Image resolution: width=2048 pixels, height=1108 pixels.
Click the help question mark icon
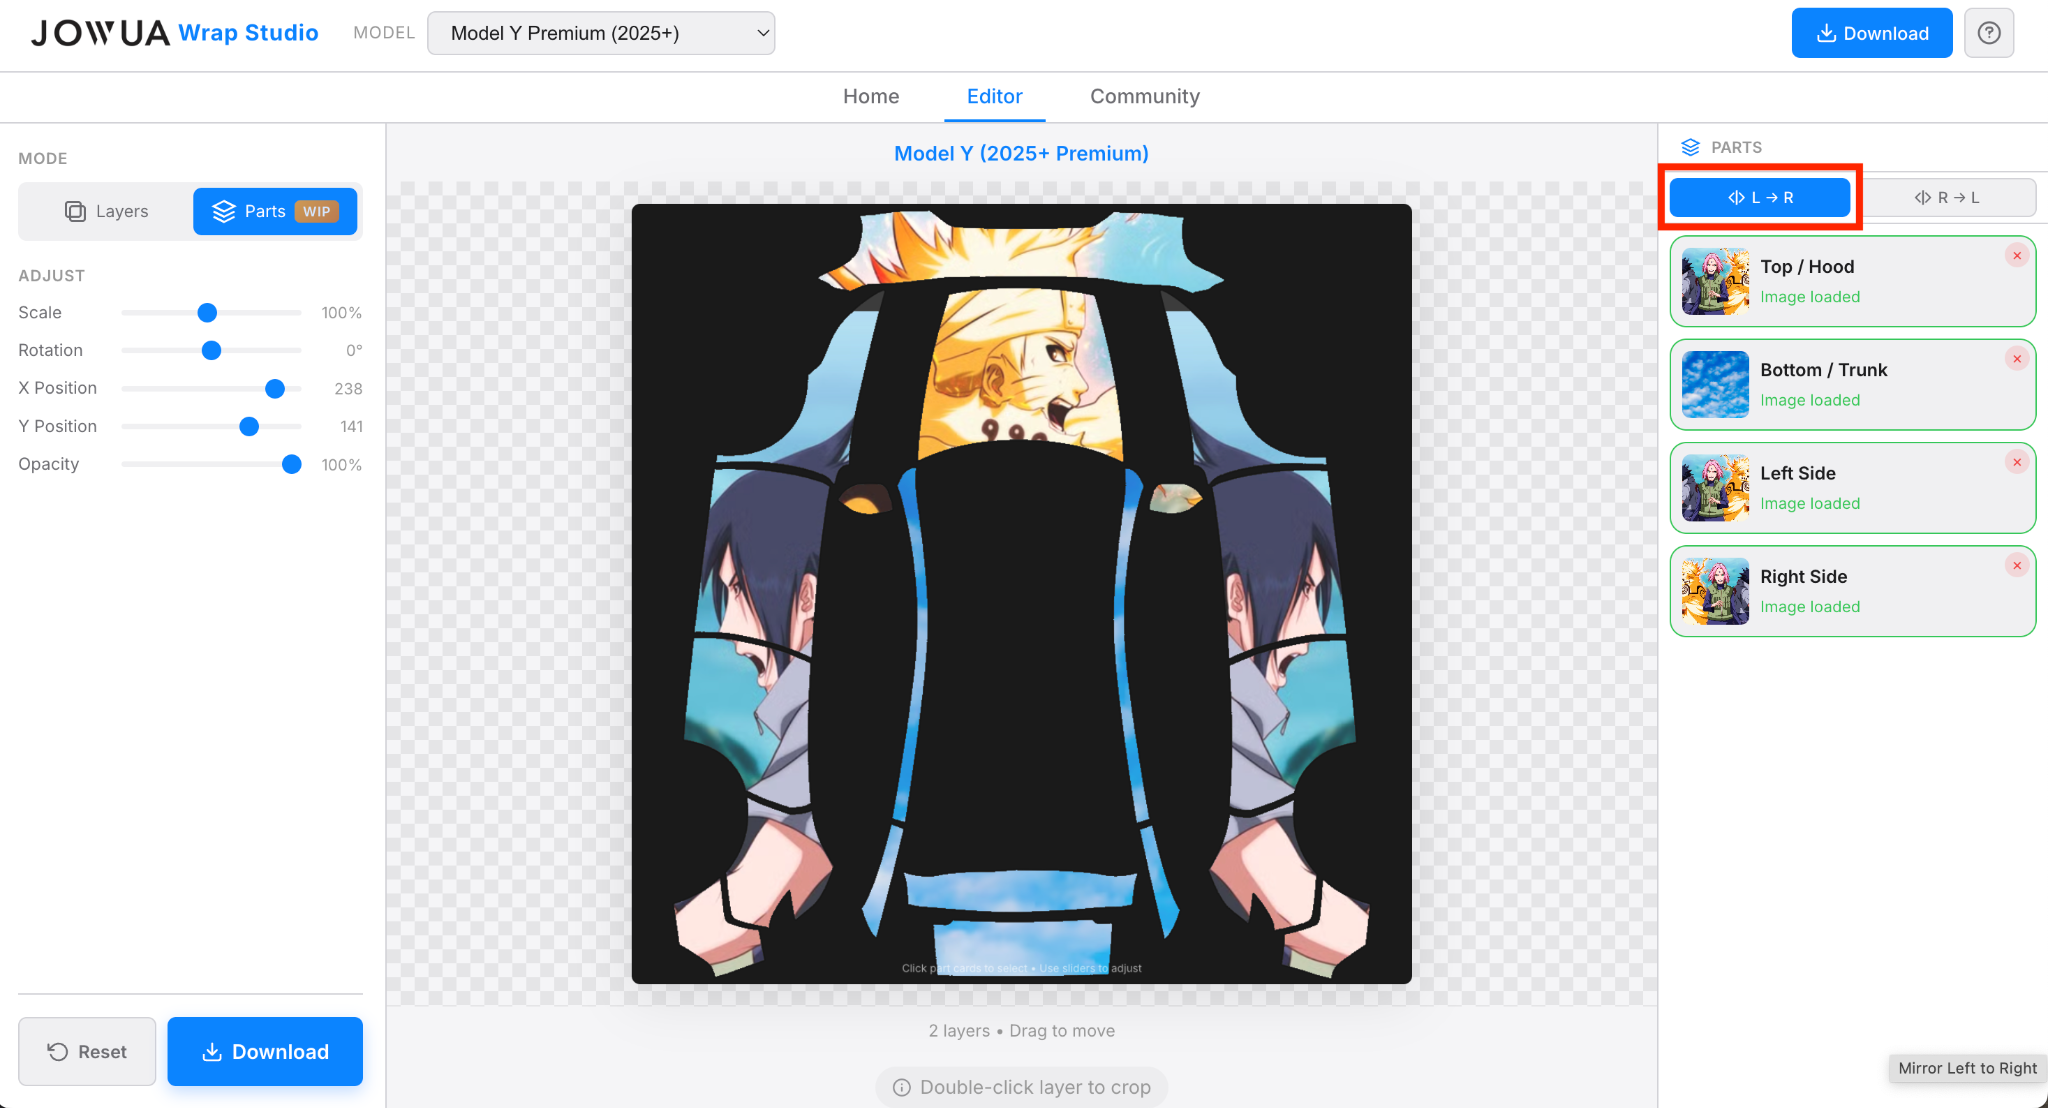(1989, 33)
